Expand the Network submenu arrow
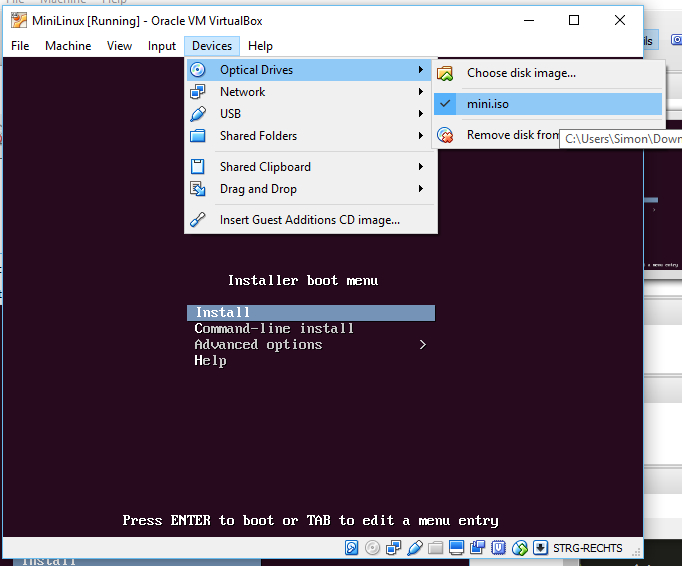The width and height of the screenshot is (682, 566). point(421,92)
